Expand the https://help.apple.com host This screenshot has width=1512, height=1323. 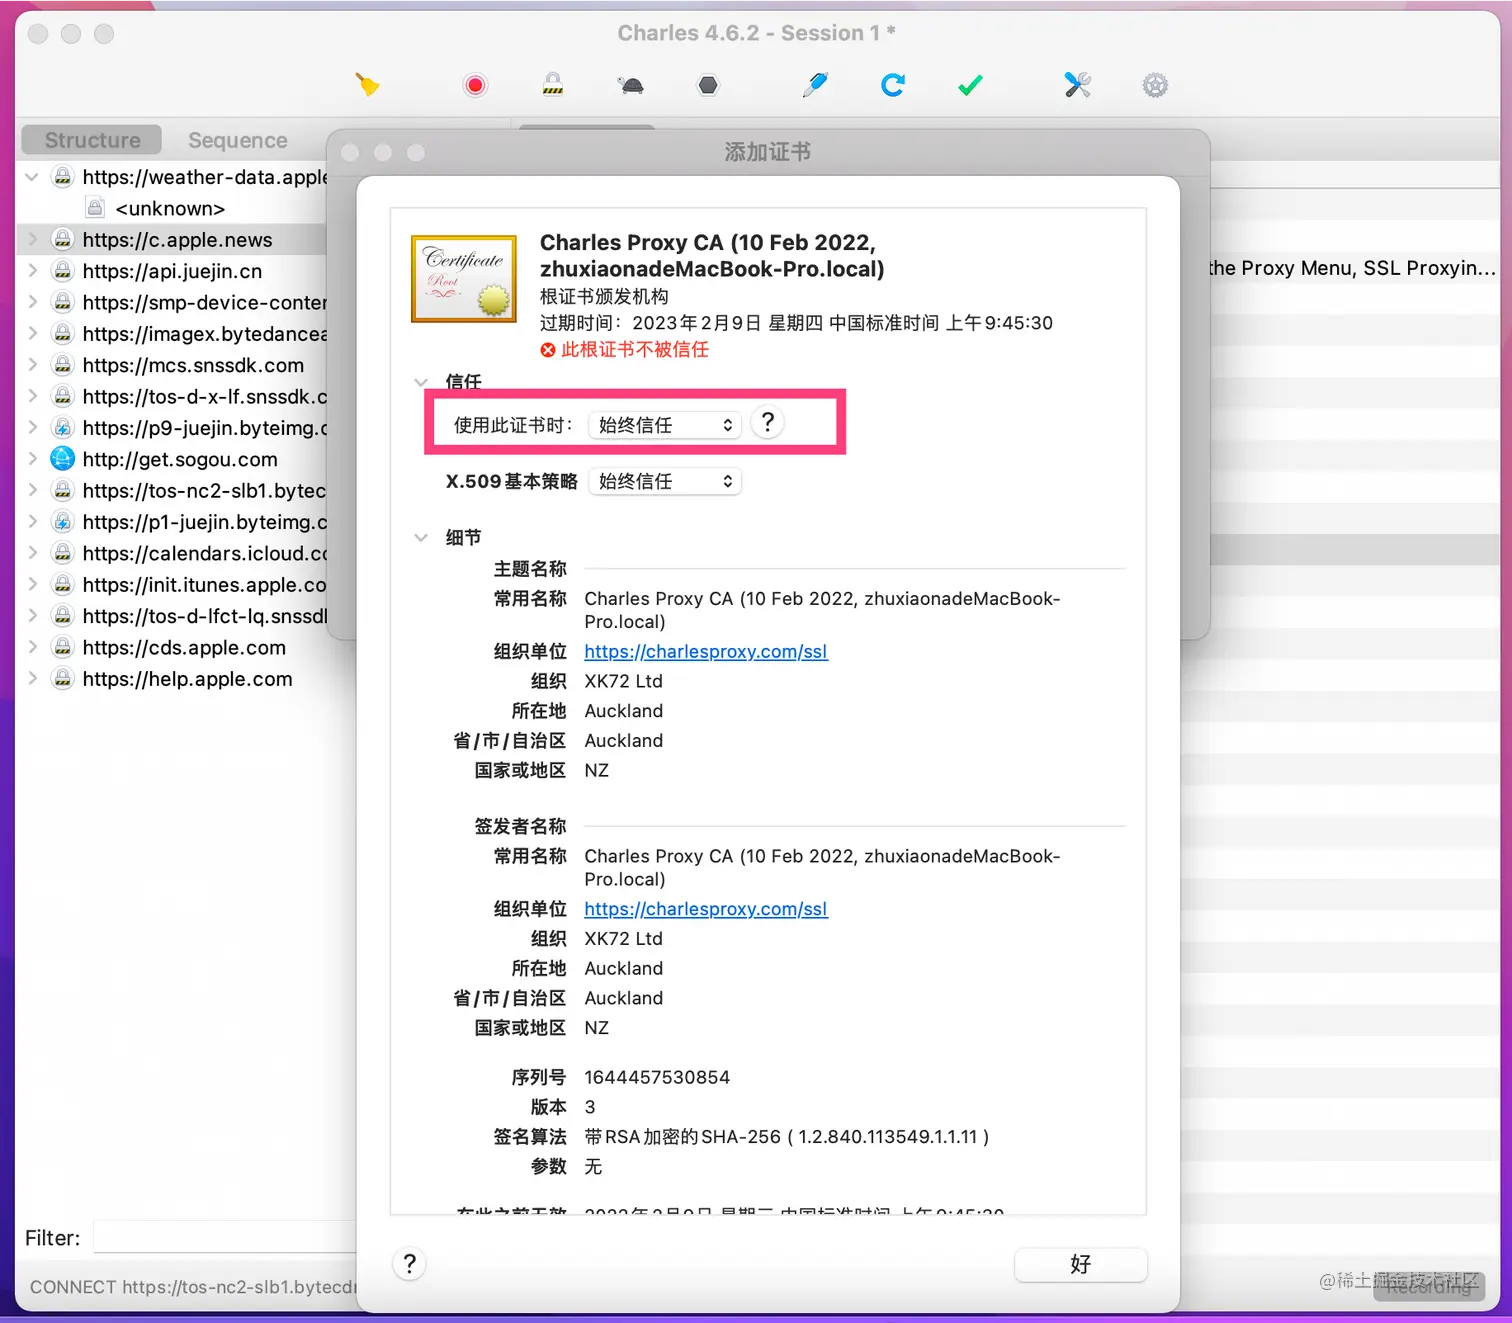tap(32, 679)
